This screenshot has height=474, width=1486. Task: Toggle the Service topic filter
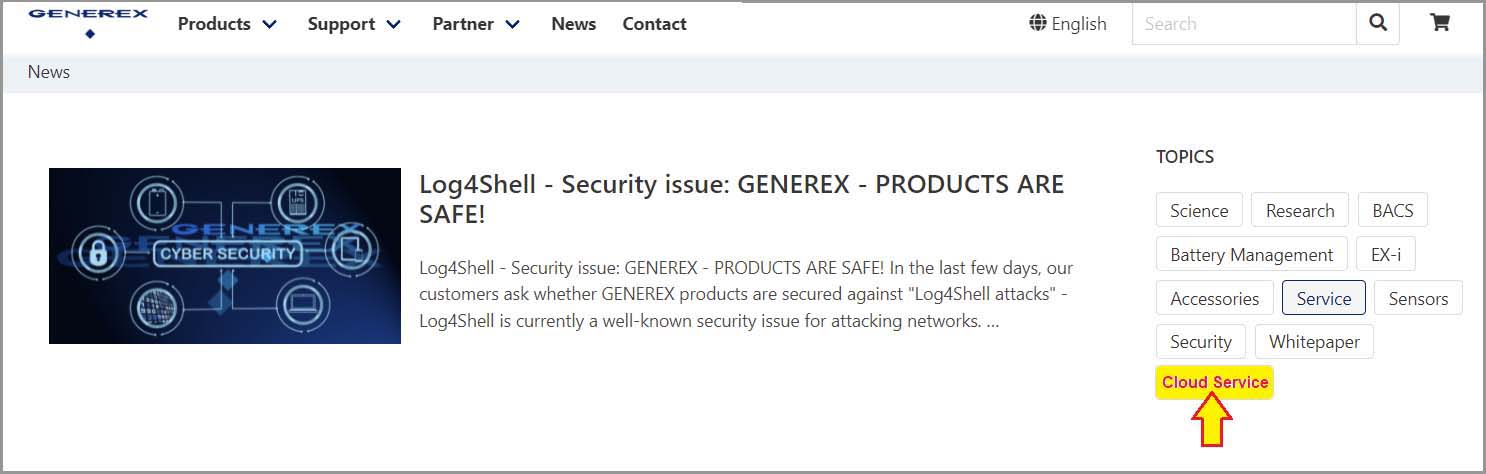tap(1323, 298)
